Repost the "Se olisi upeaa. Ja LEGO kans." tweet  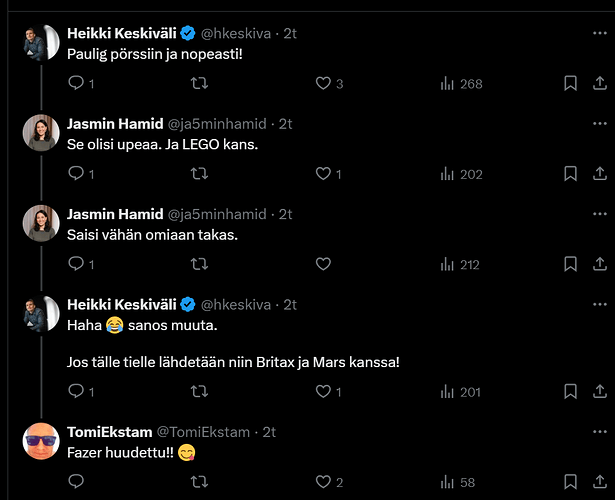tap(199, 173)
